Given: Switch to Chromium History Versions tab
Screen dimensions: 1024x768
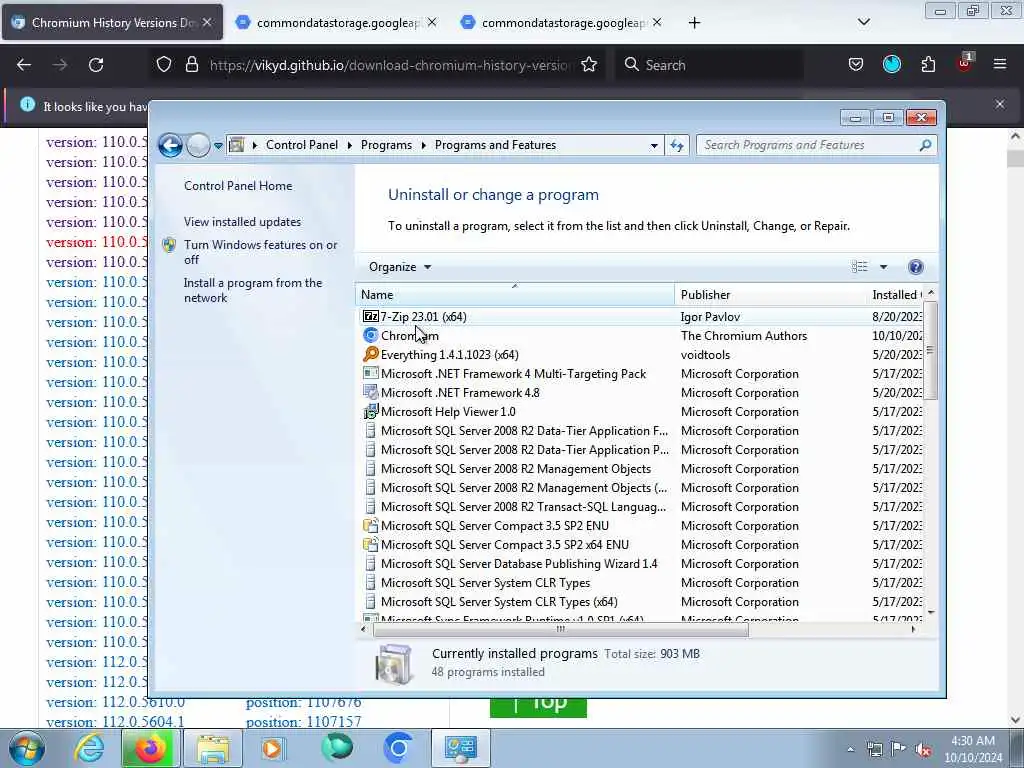Looking at the screenshot, I should (x=112, y=23).
